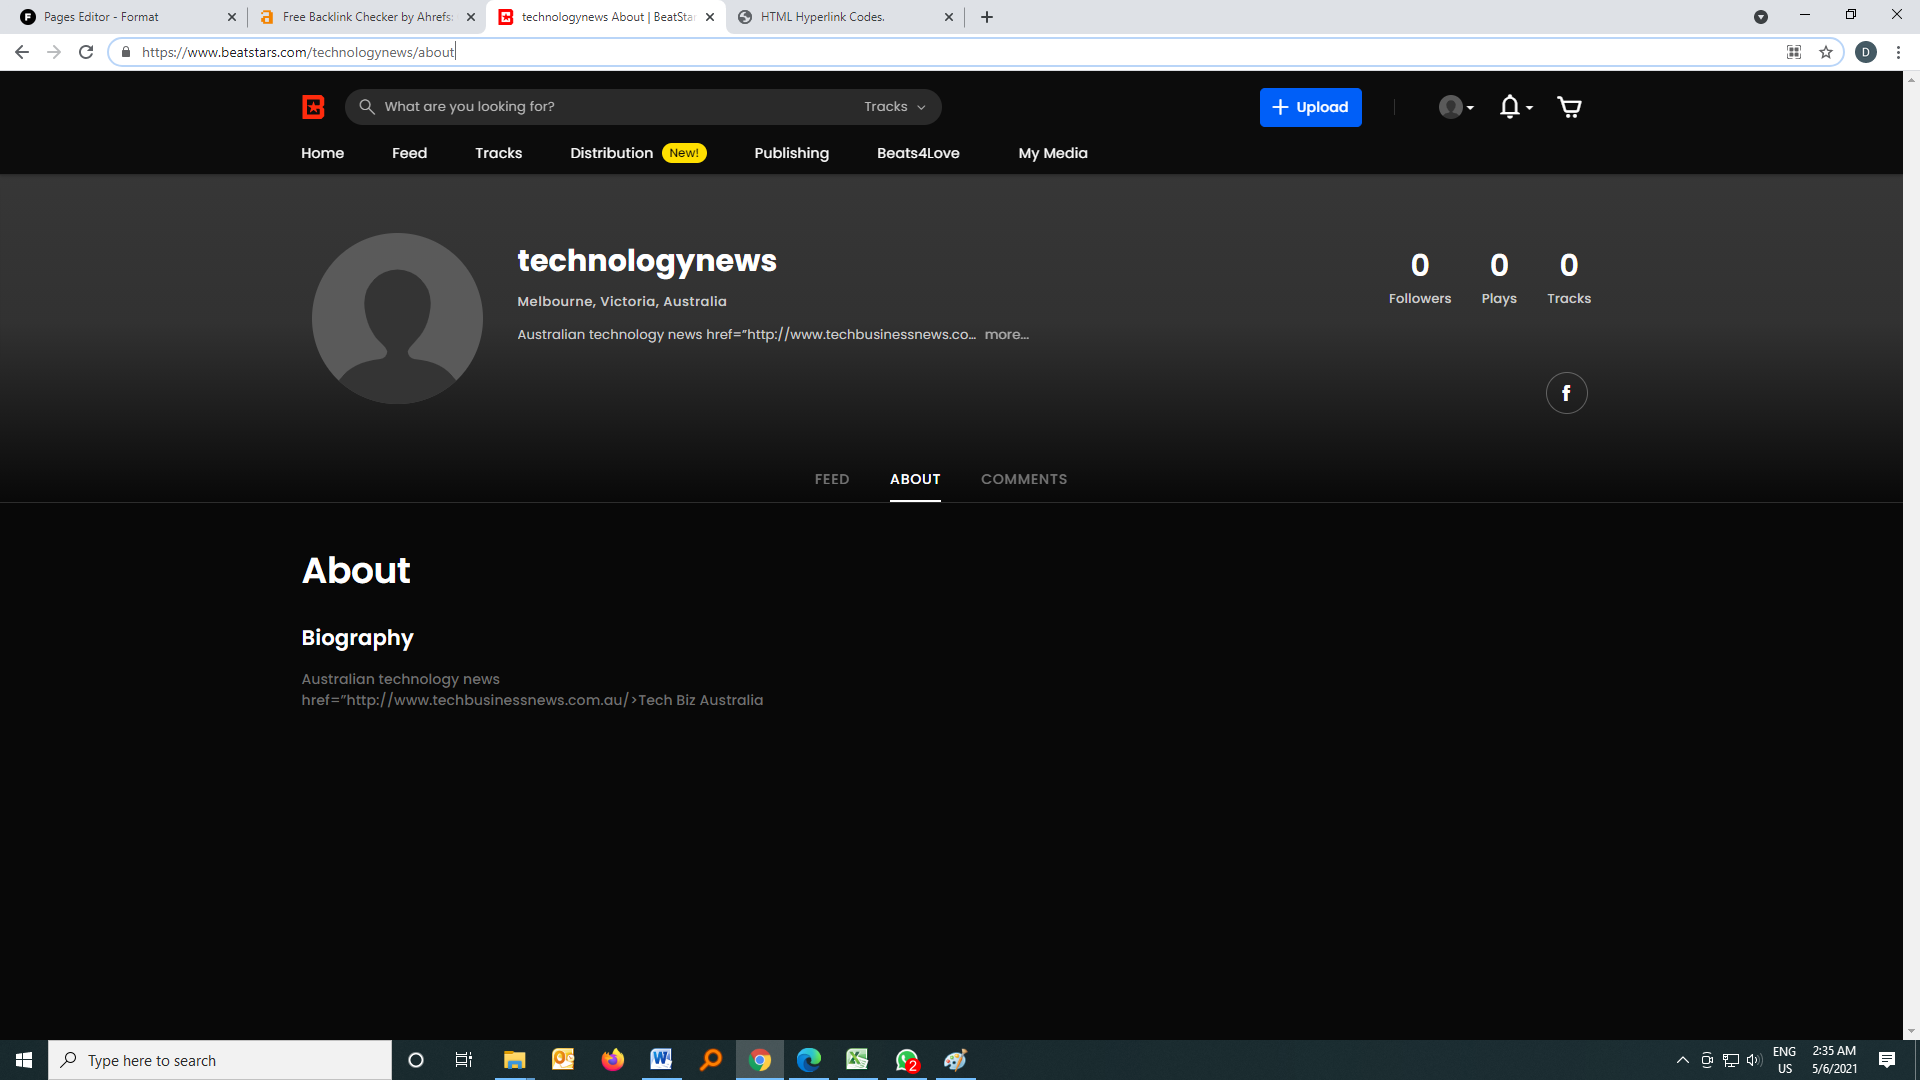The height and width of the screenshot is (1080, 1920).
Task: Click the page vertical scrollbar
Action: pos(1911,555)
